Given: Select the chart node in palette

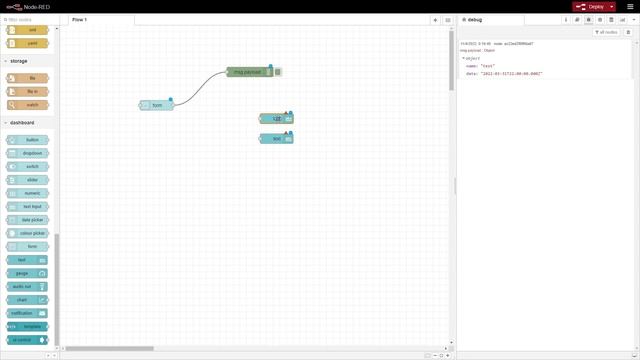Looking at the screenshot, I should [27, 300].
